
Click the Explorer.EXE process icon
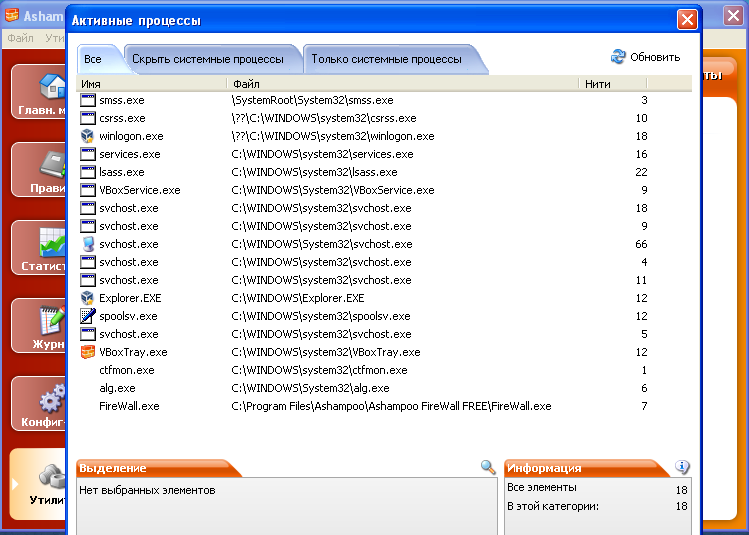tap(87, 298)
